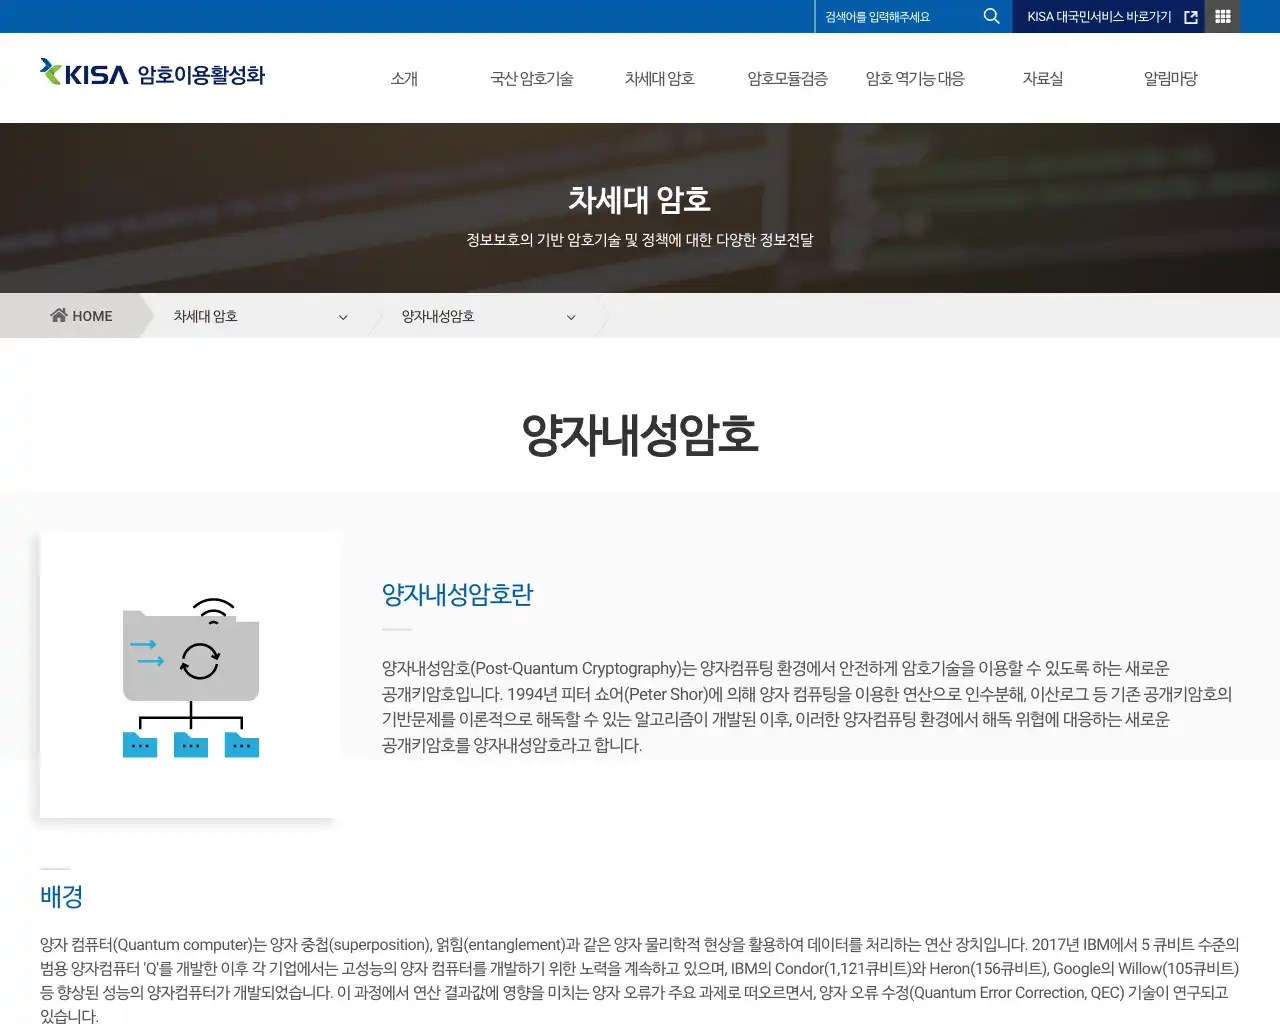Click the 배경 section heading
This screenshot has width=1280, height=1024.
pos(61,897)
